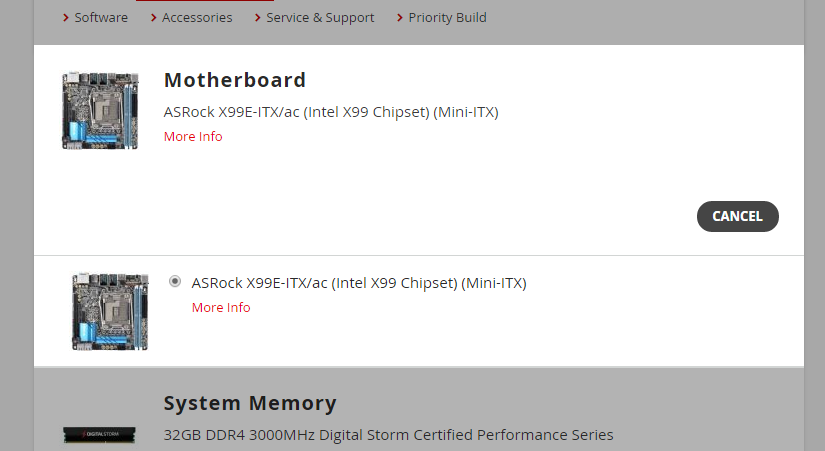This screenshot has height=451, width=825.
Task: Cancel the motherboard selection panel
Action: [738, 216]
